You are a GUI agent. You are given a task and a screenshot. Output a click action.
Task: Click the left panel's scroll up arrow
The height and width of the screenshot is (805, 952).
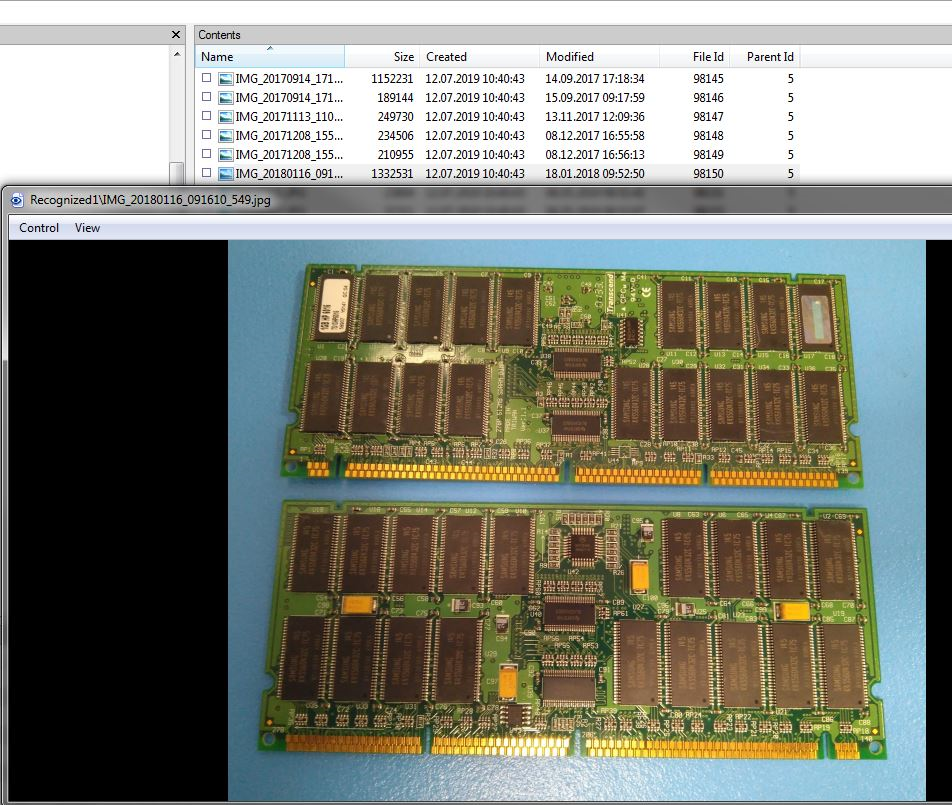pos(177,55)
